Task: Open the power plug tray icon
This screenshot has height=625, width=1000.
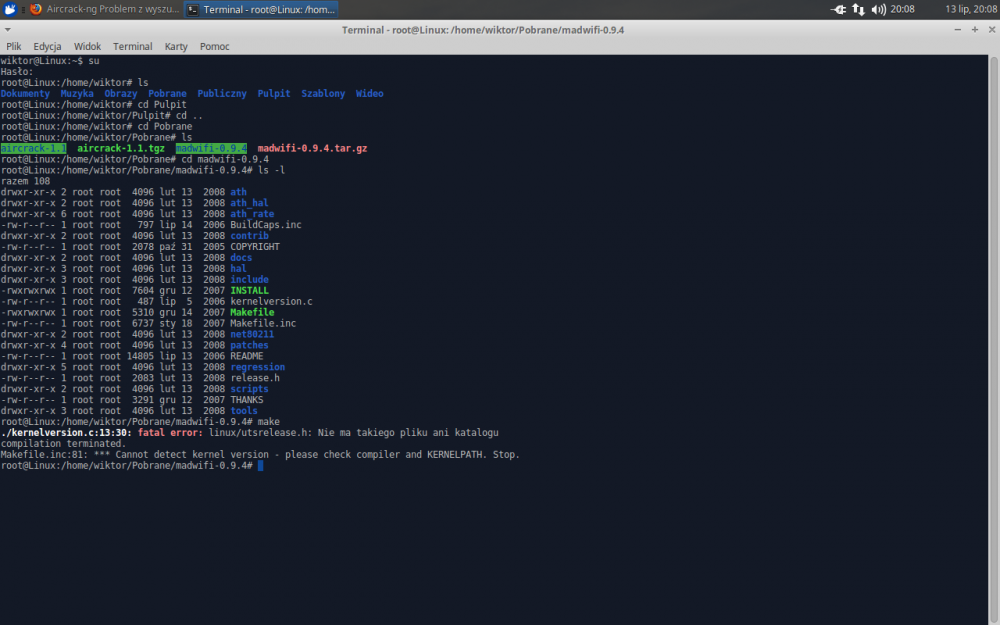Action: (x=838, y=9)
